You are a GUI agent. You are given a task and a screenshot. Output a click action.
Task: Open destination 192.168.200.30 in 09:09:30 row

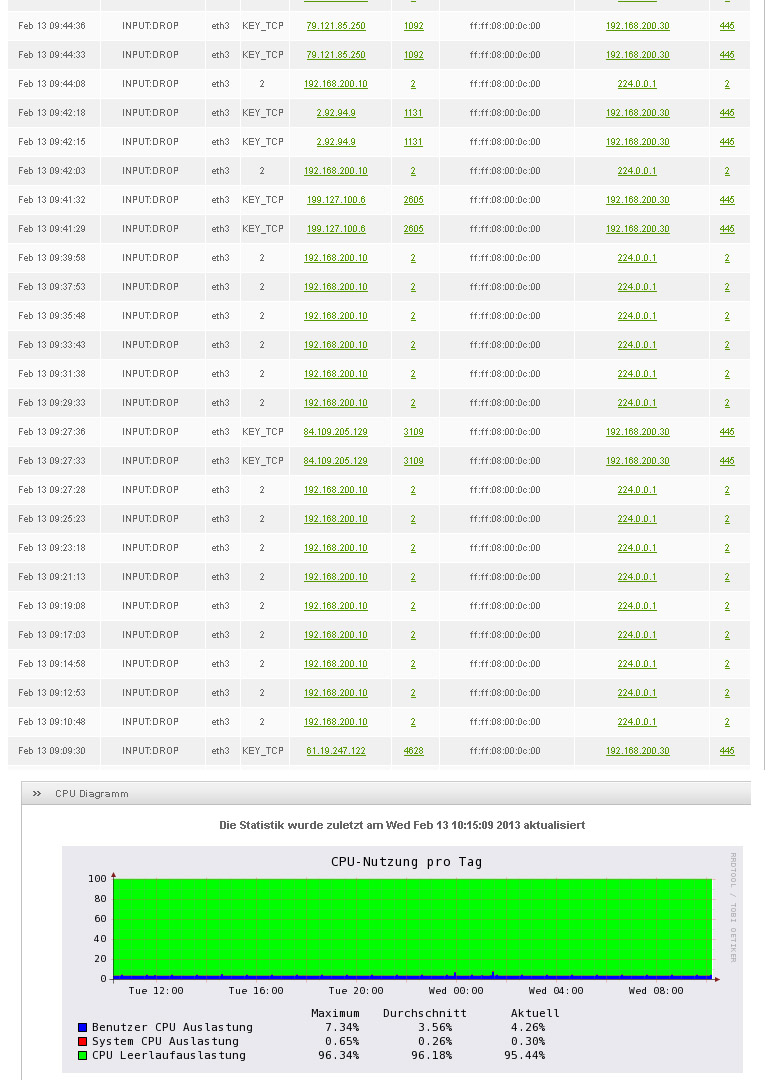tap(637, 751)
